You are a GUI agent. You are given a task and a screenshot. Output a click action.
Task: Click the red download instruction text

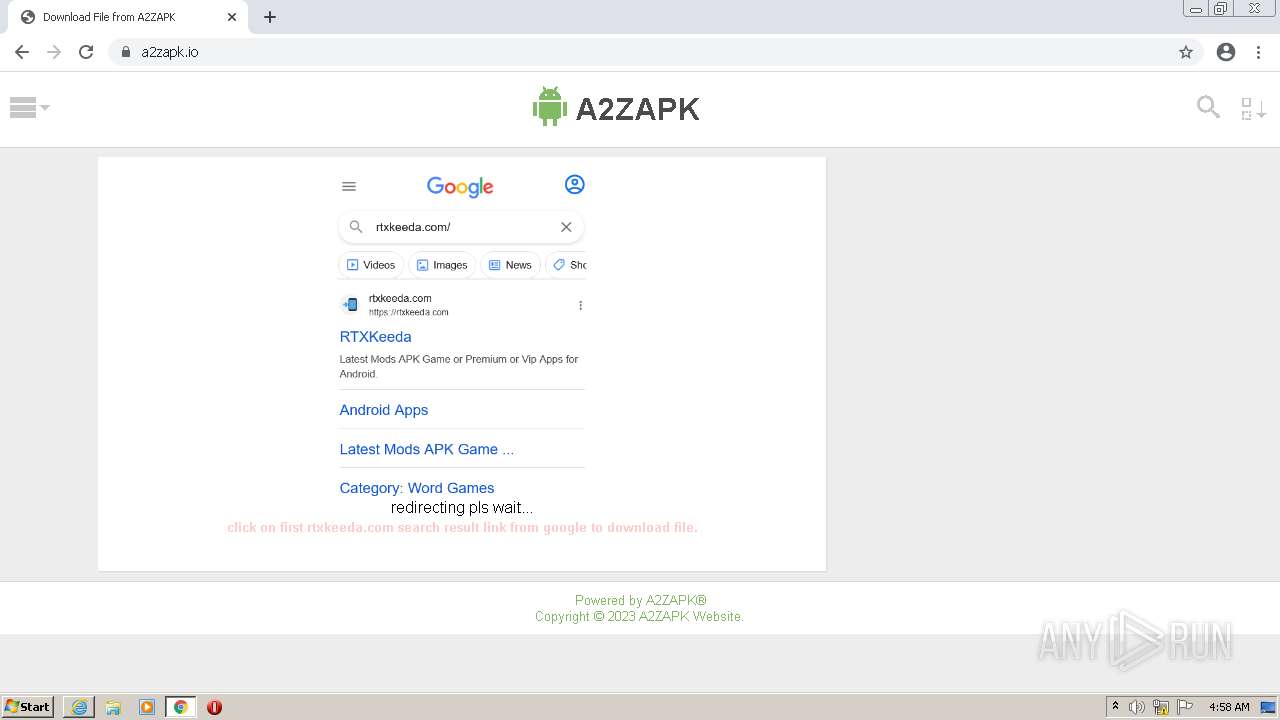click(x=462, y=527)
